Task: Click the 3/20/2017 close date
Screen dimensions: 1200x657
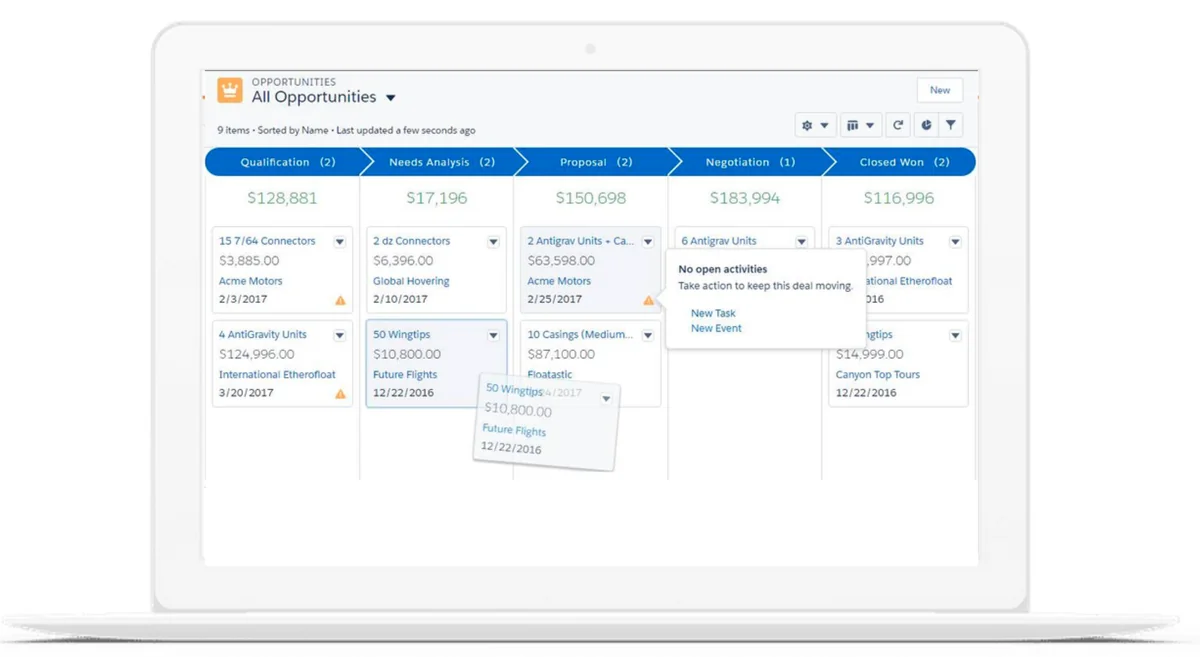Action: point(246,393)
